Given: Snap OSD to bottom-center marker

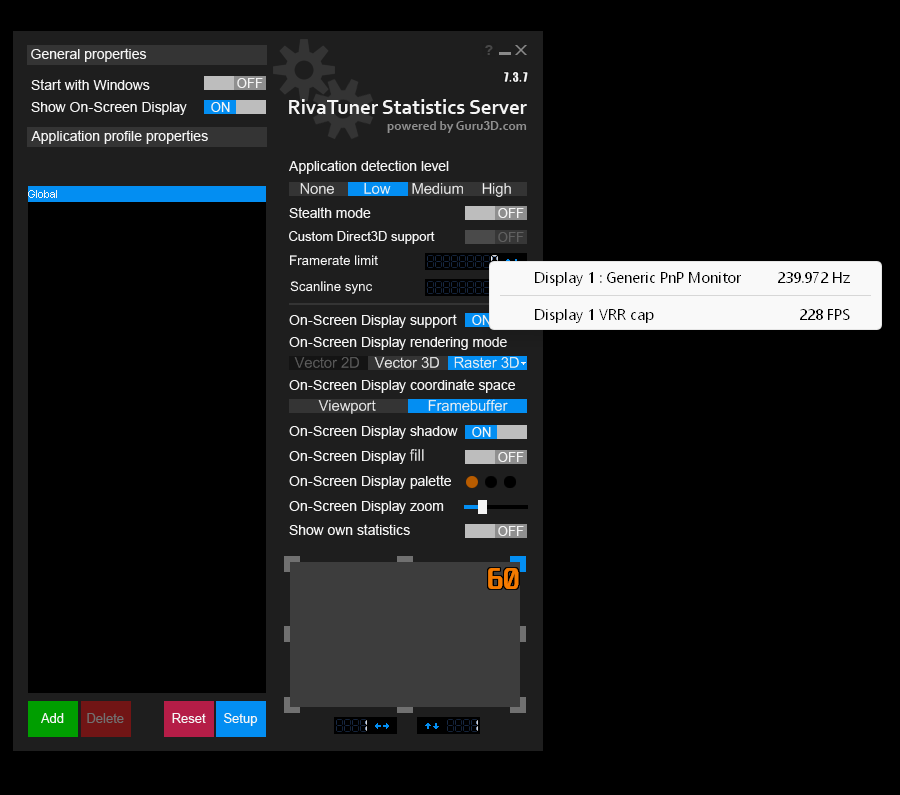Looking at the screenshot, I should (405, 710).
